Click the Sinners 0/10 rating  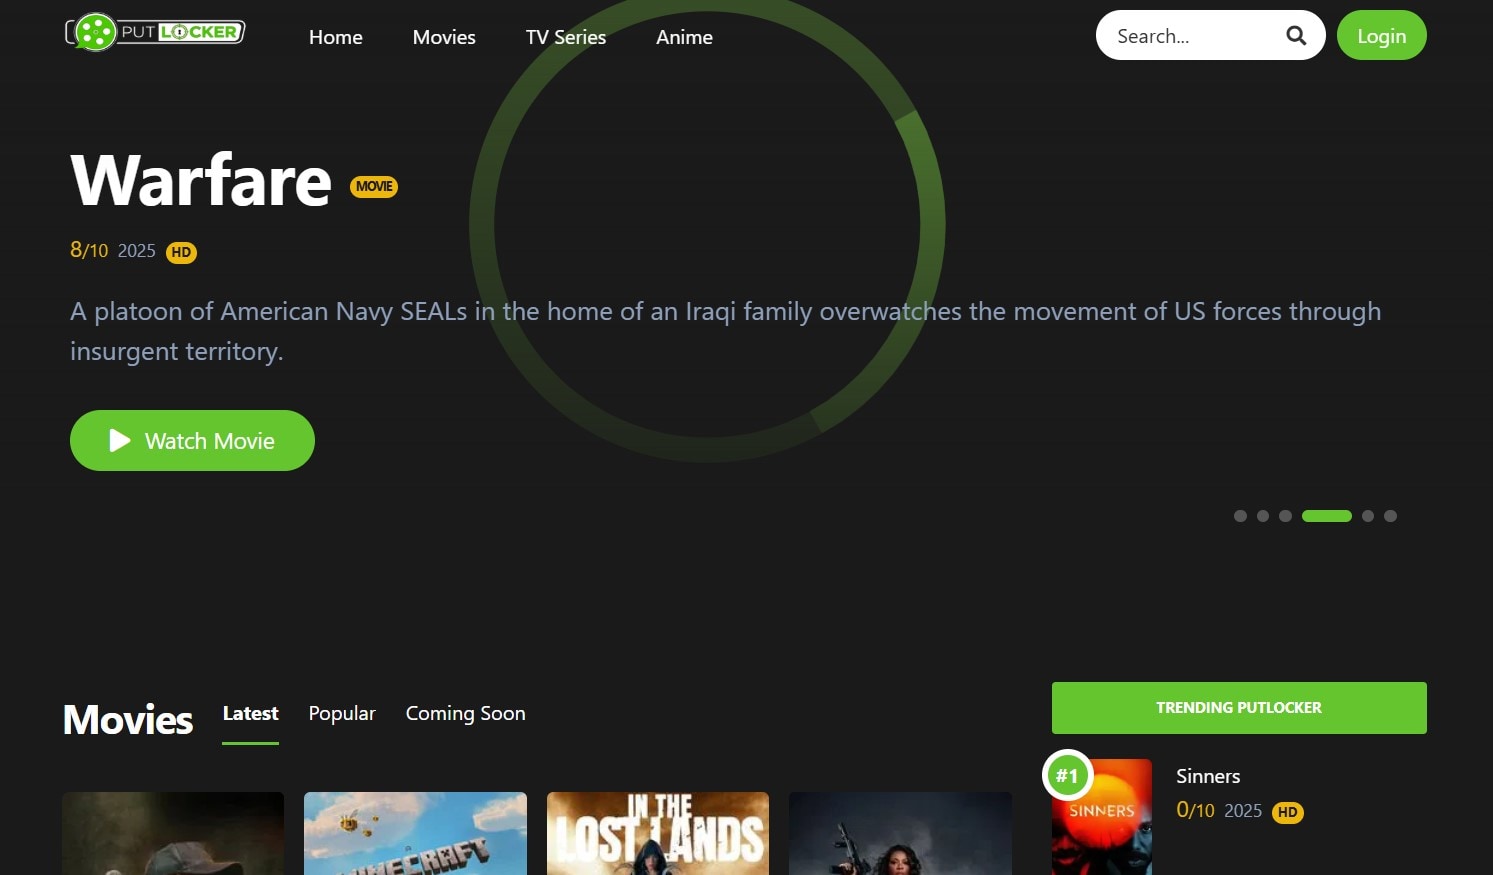[x=1195, y=810]
